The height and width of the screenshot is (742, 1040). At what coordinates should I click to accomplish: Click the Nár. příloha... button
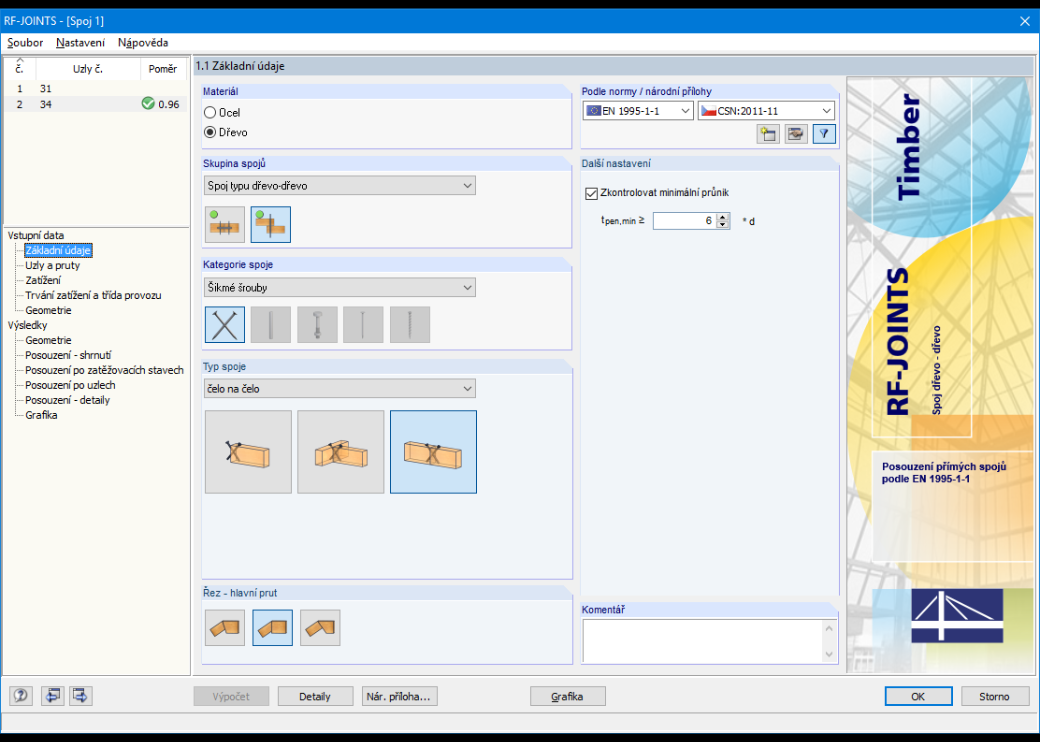(399, 696)
